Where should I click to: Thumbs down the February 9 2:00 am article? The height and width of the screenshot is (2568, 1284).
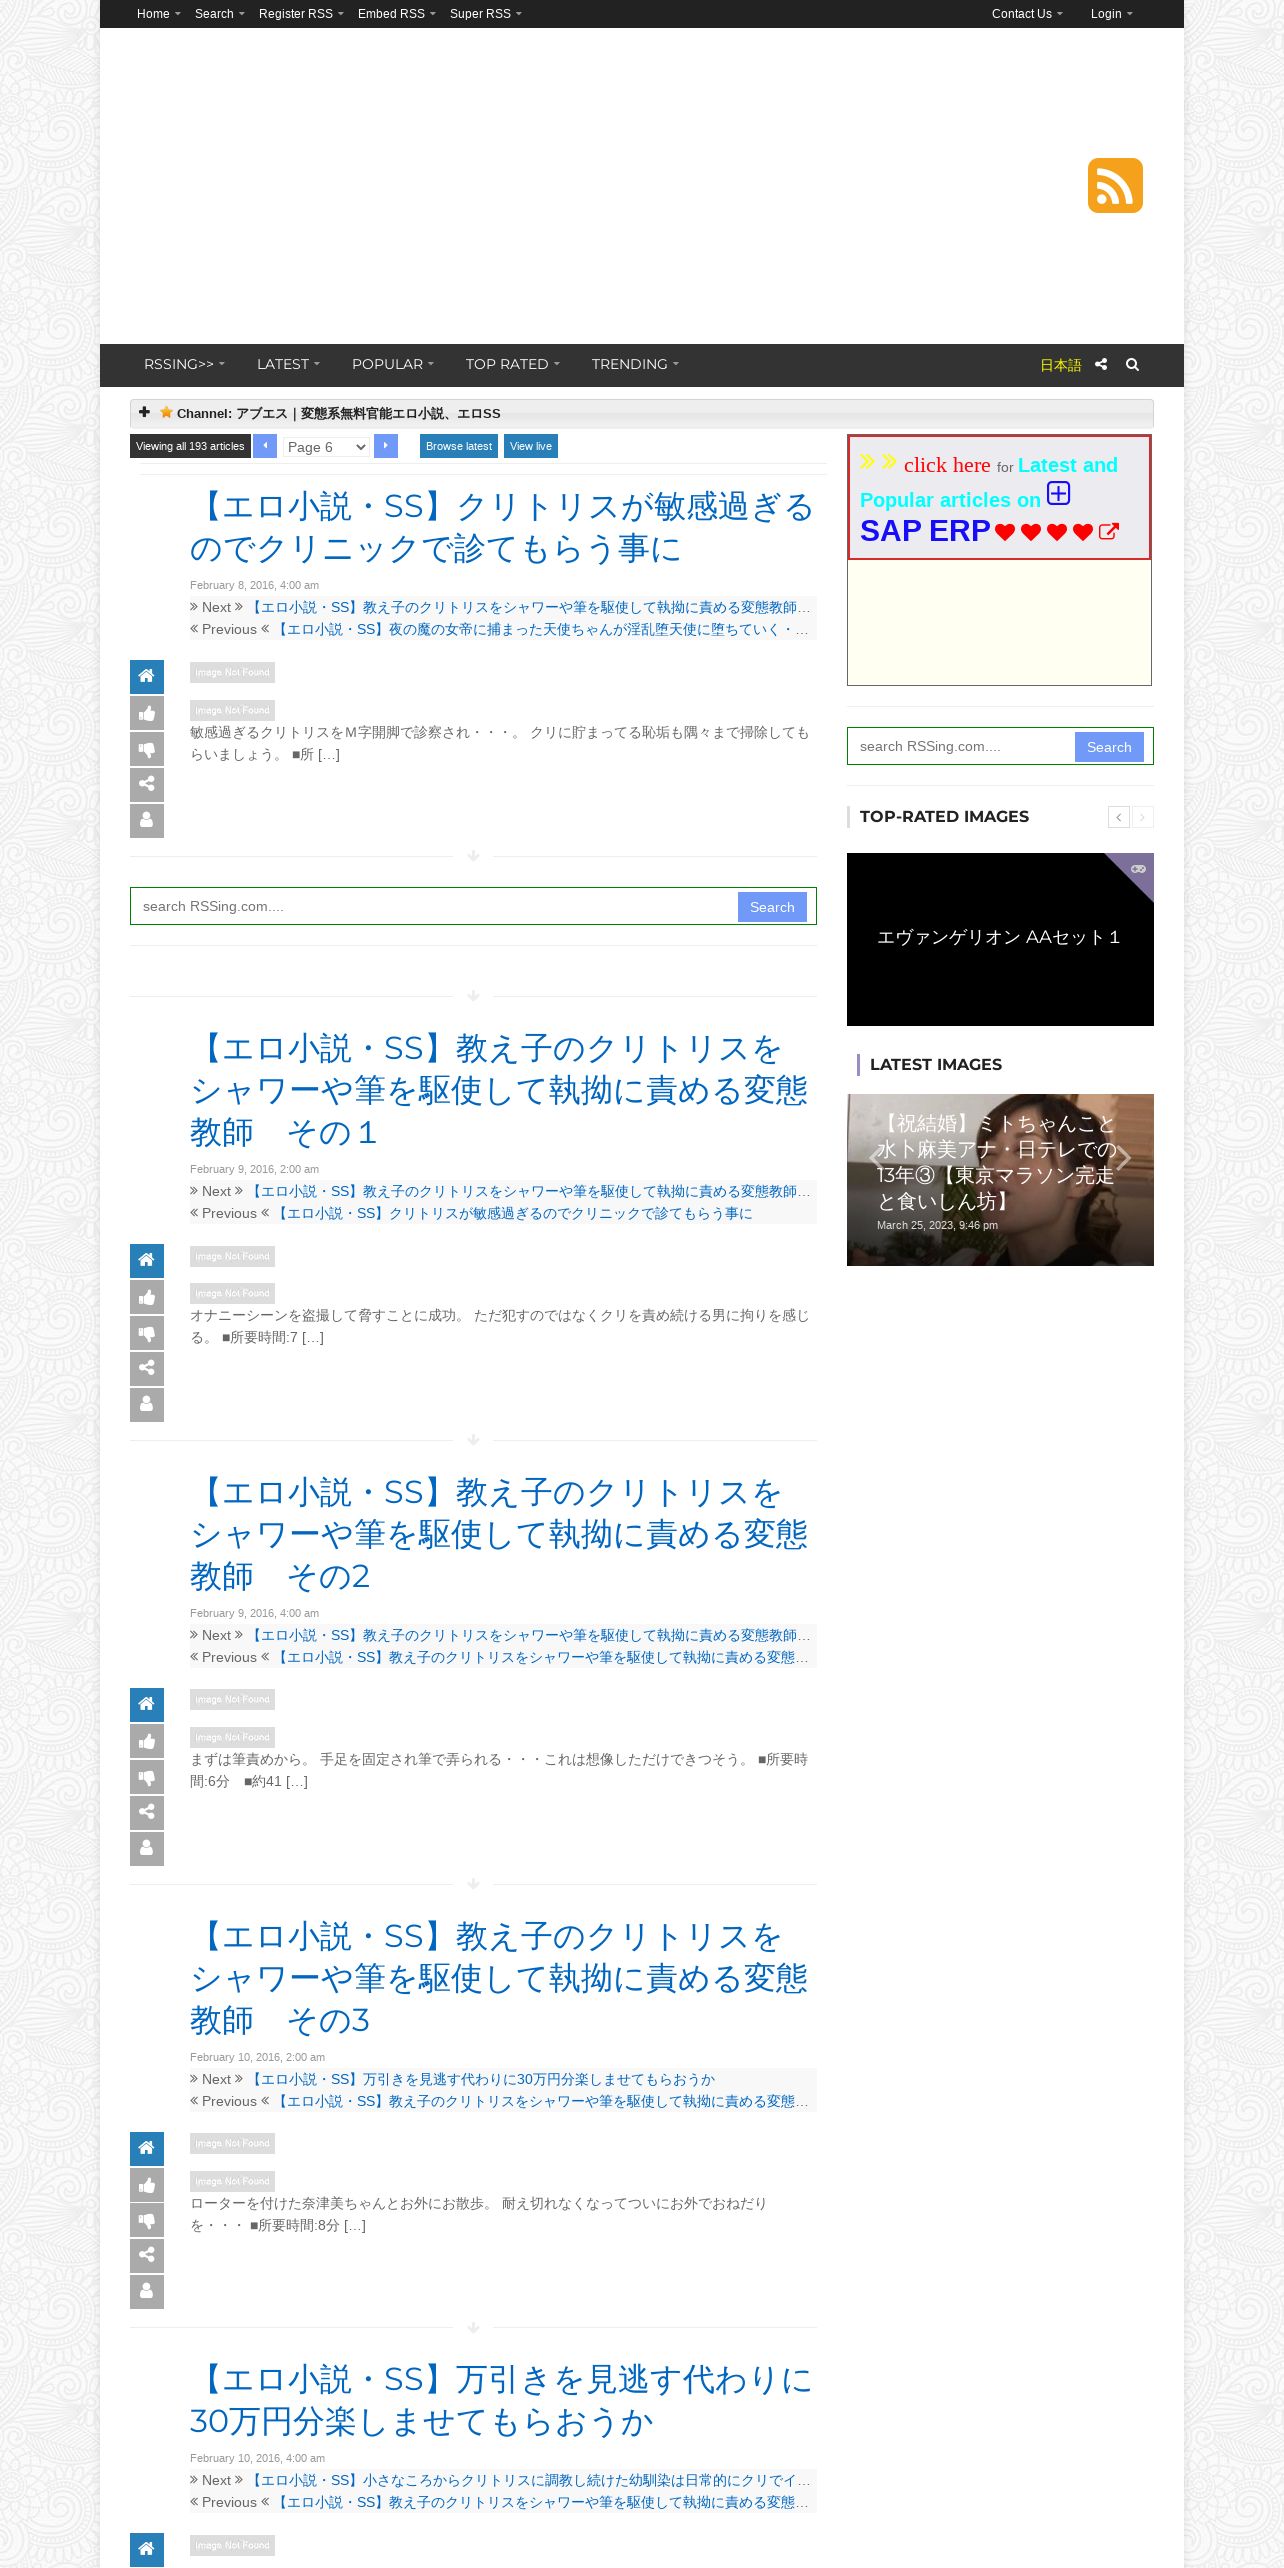point(147,1333)
